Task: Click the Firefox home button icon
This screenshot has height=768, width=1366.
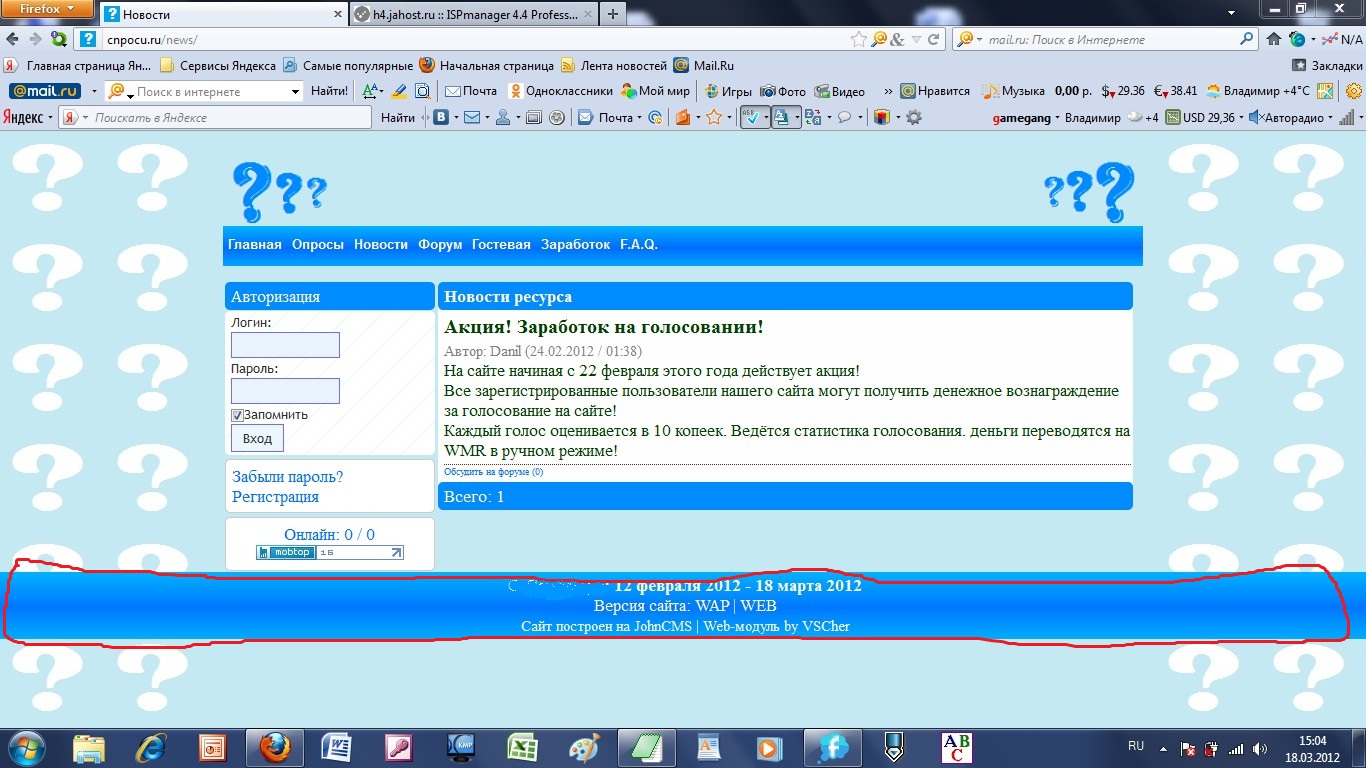Action: pos(1274,40)
